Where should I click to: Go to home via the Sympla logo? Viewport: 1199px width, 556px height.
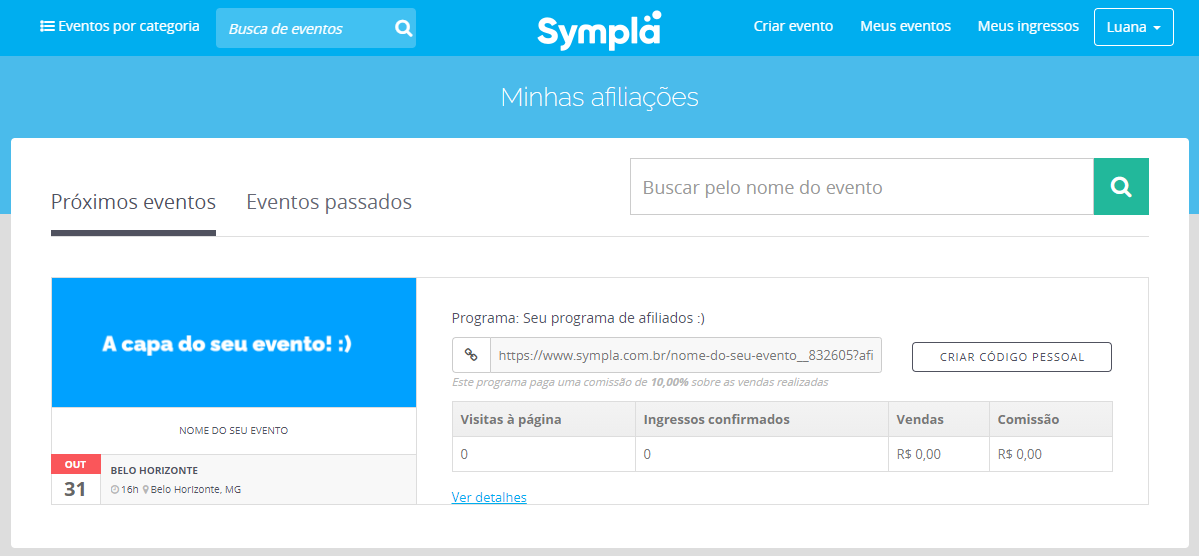[599, 31]
